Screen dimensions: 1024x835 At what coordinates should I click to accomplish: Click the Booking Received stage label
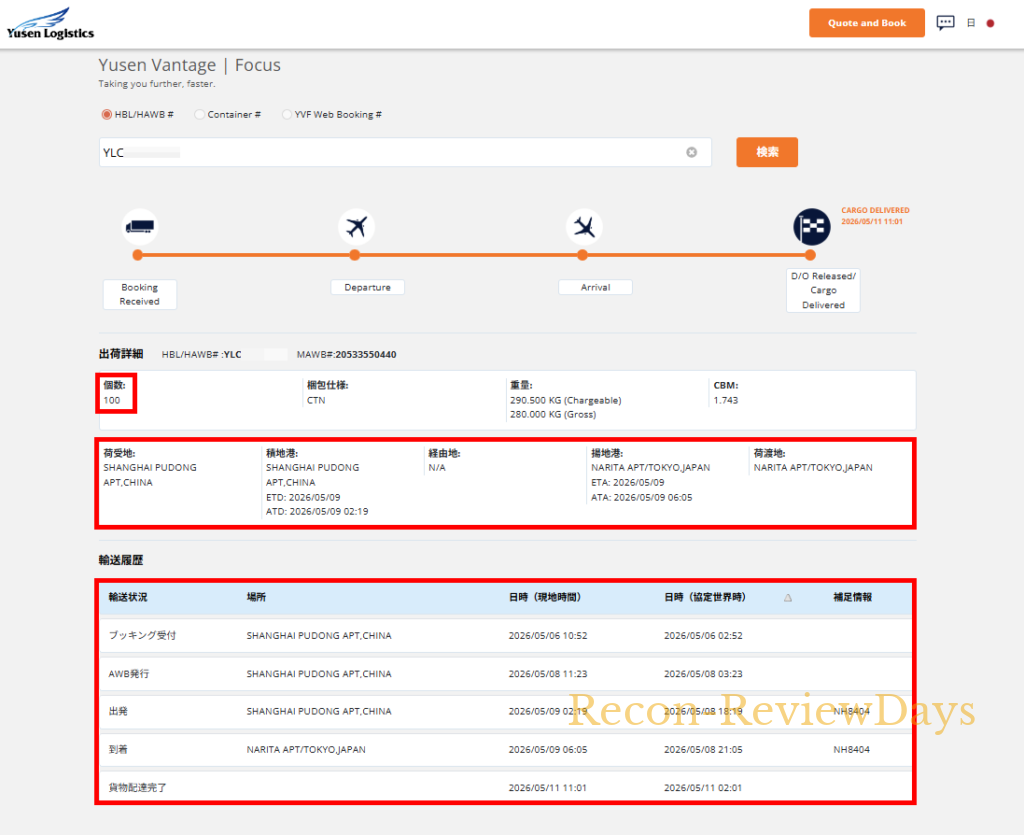[x=140, y=294]
